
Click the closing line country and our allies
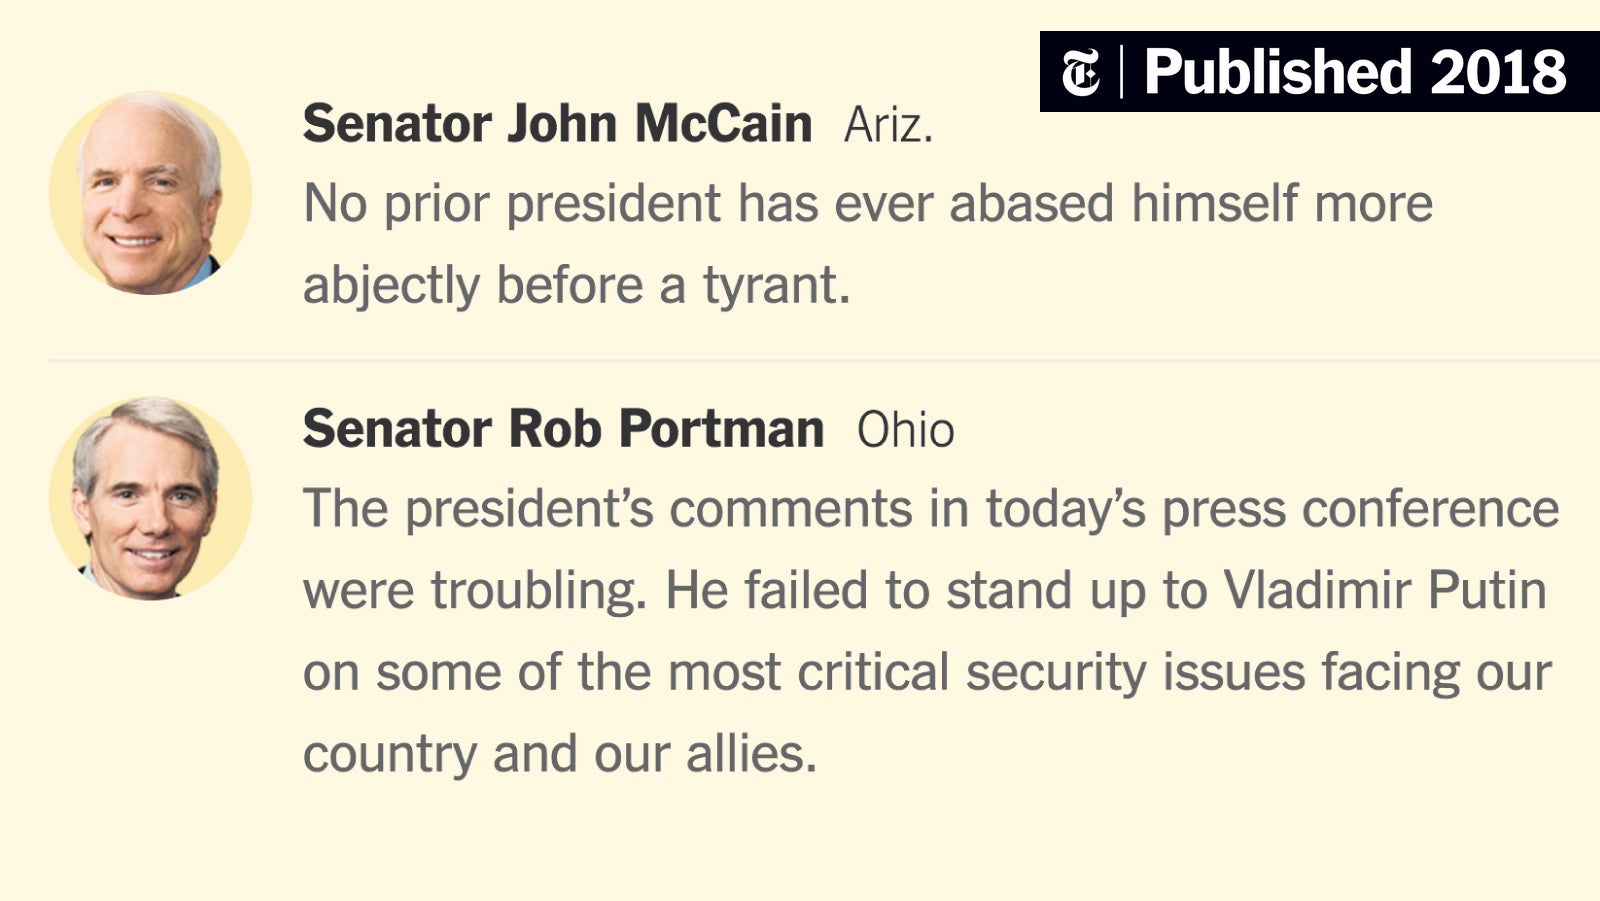pyautogui.click(x=560, y=754)
